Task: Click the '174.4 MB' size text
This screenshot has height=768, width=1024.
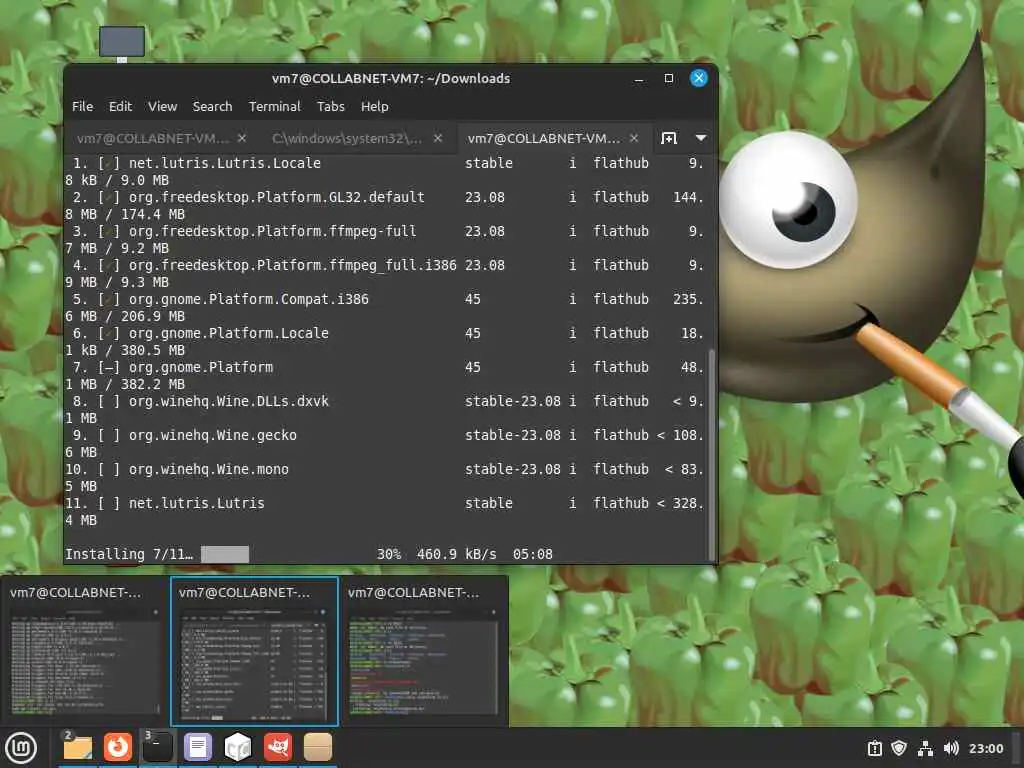Action: coord(152,214)
